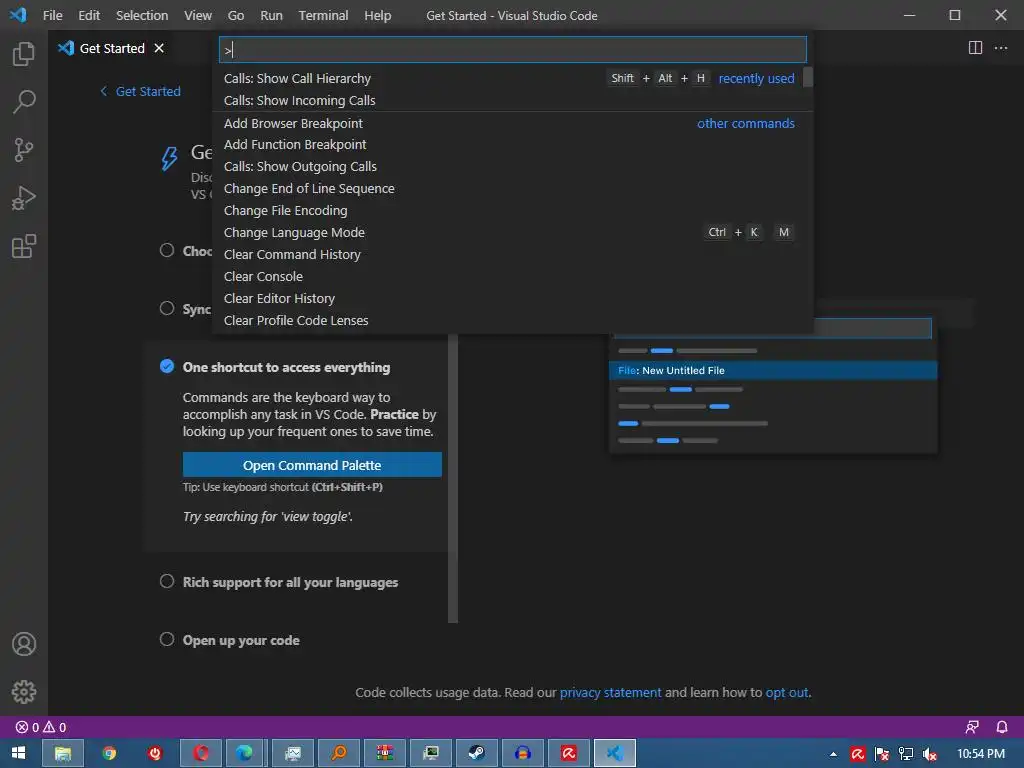This screenshot has width=1024, height=768.
Task: Run 'Calls: Show Outgoing Calls' command
Action: (513, 167)
